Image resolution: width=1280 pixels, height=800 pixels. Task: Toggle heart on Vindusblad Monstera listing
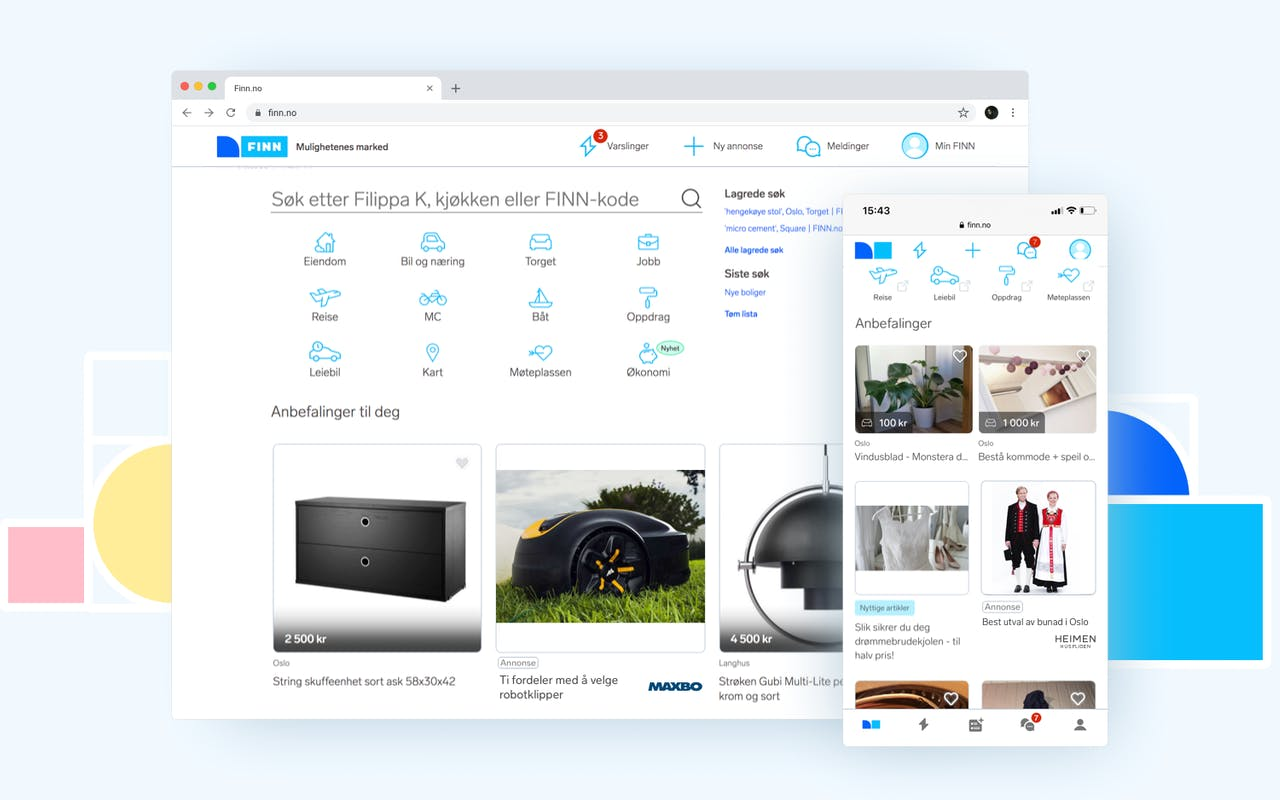[959, 356]
